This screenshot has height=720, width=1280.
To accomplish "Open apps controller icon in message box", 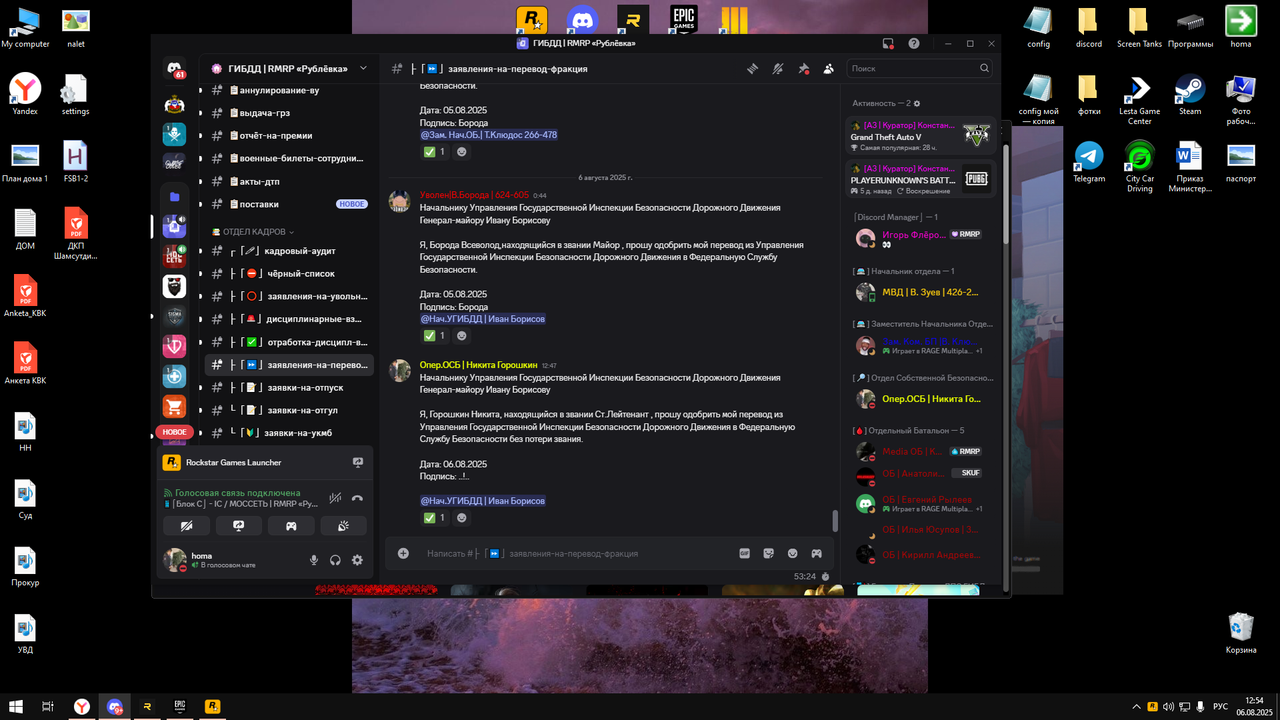I will tap(817, 553).
